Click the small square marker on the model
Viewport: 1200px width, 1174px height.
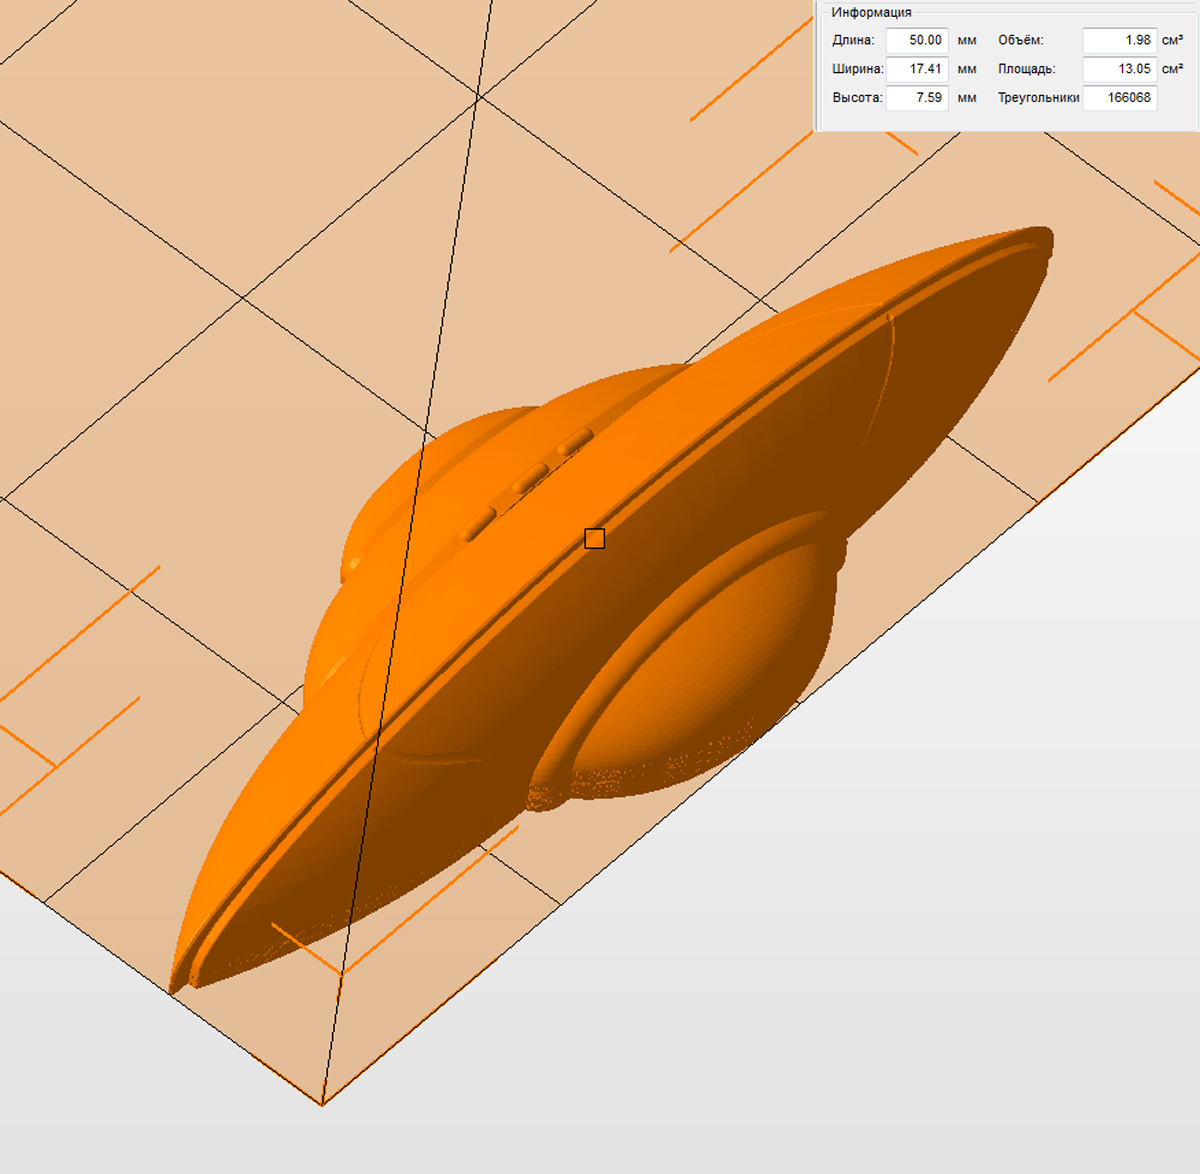coord(594,539)
